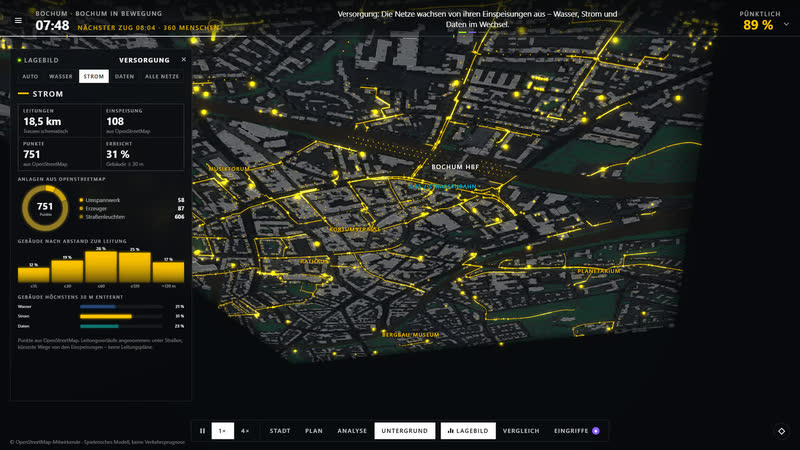The image size is (800, 450).
Task: Click the 26 % histogram bar
Action: [x=101, y=266]
